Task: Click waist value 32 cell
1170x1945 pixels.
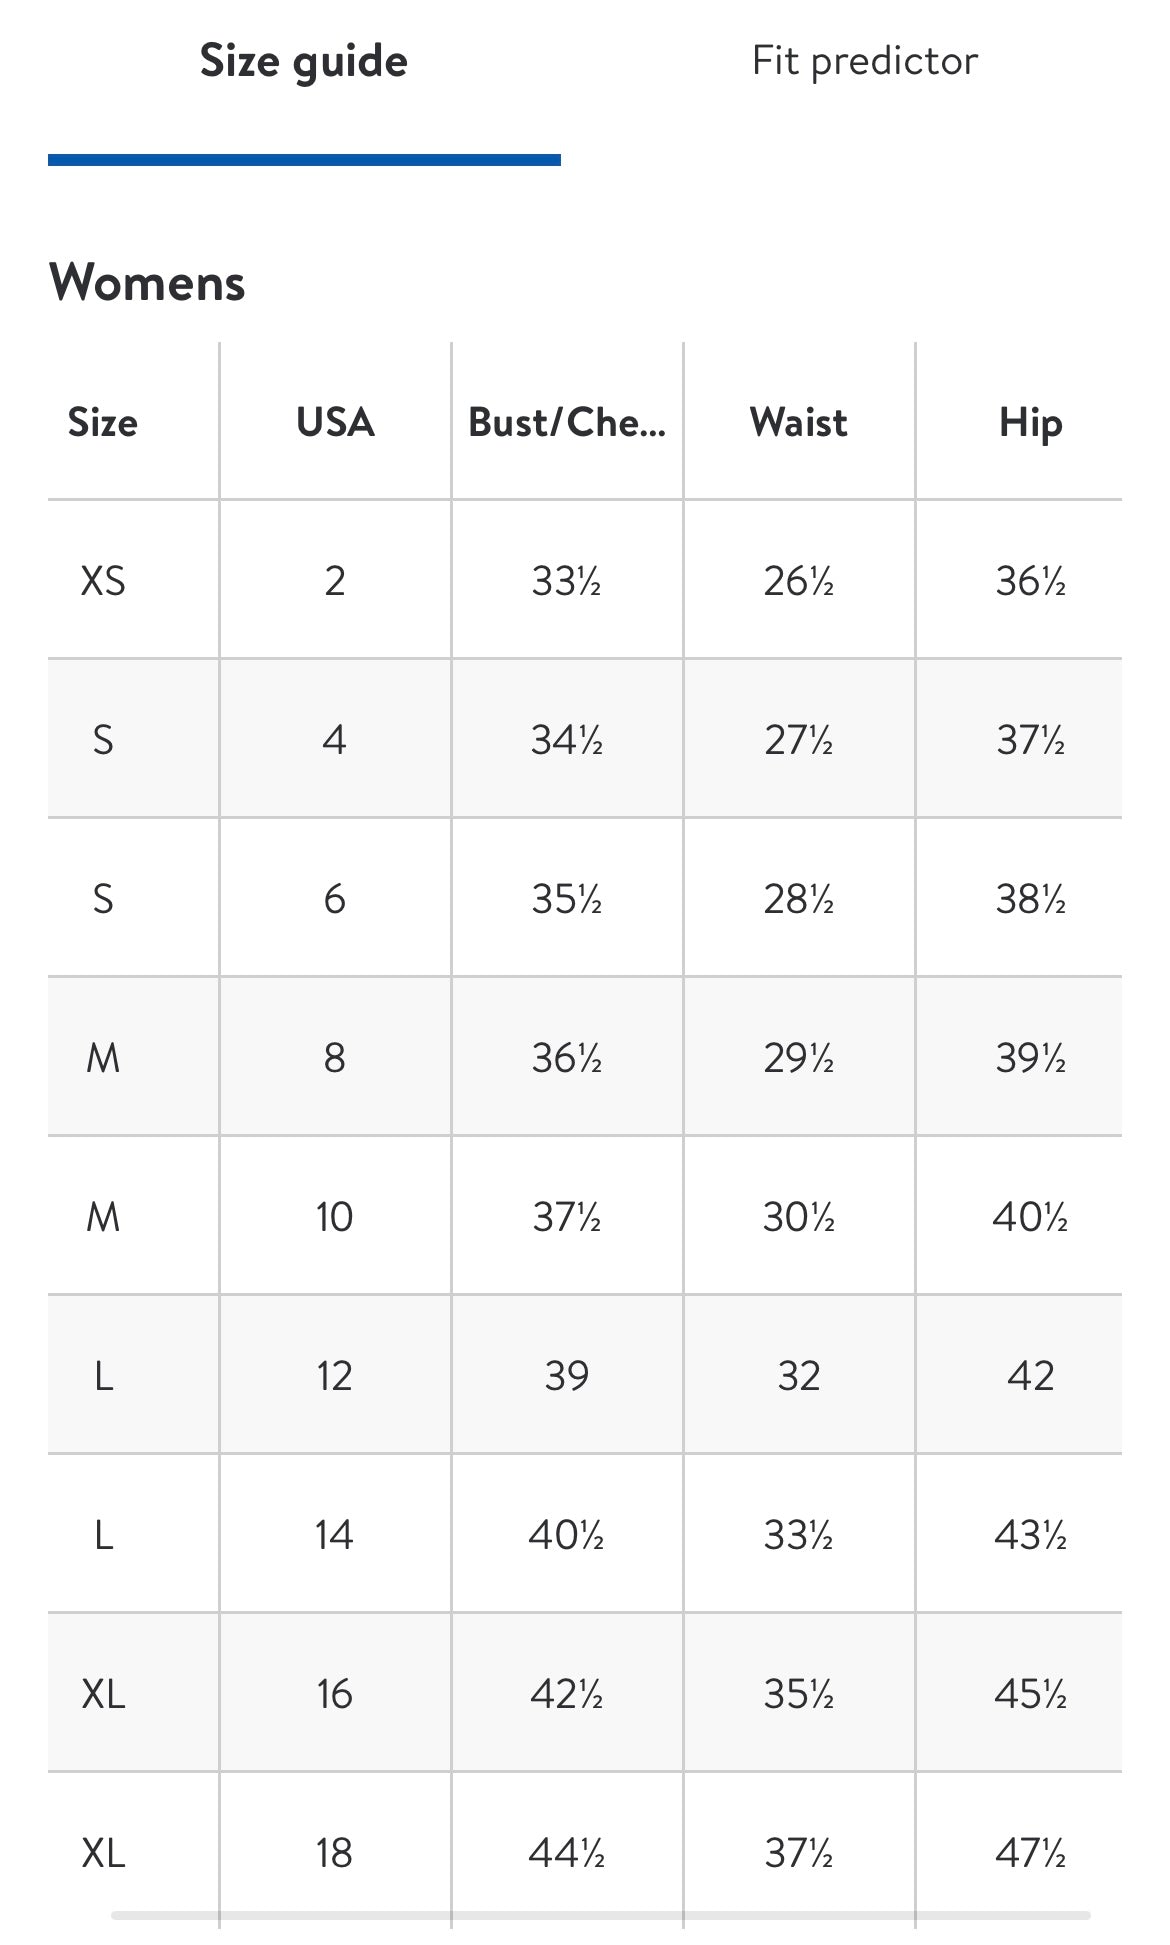Action: coord(799,1376)
